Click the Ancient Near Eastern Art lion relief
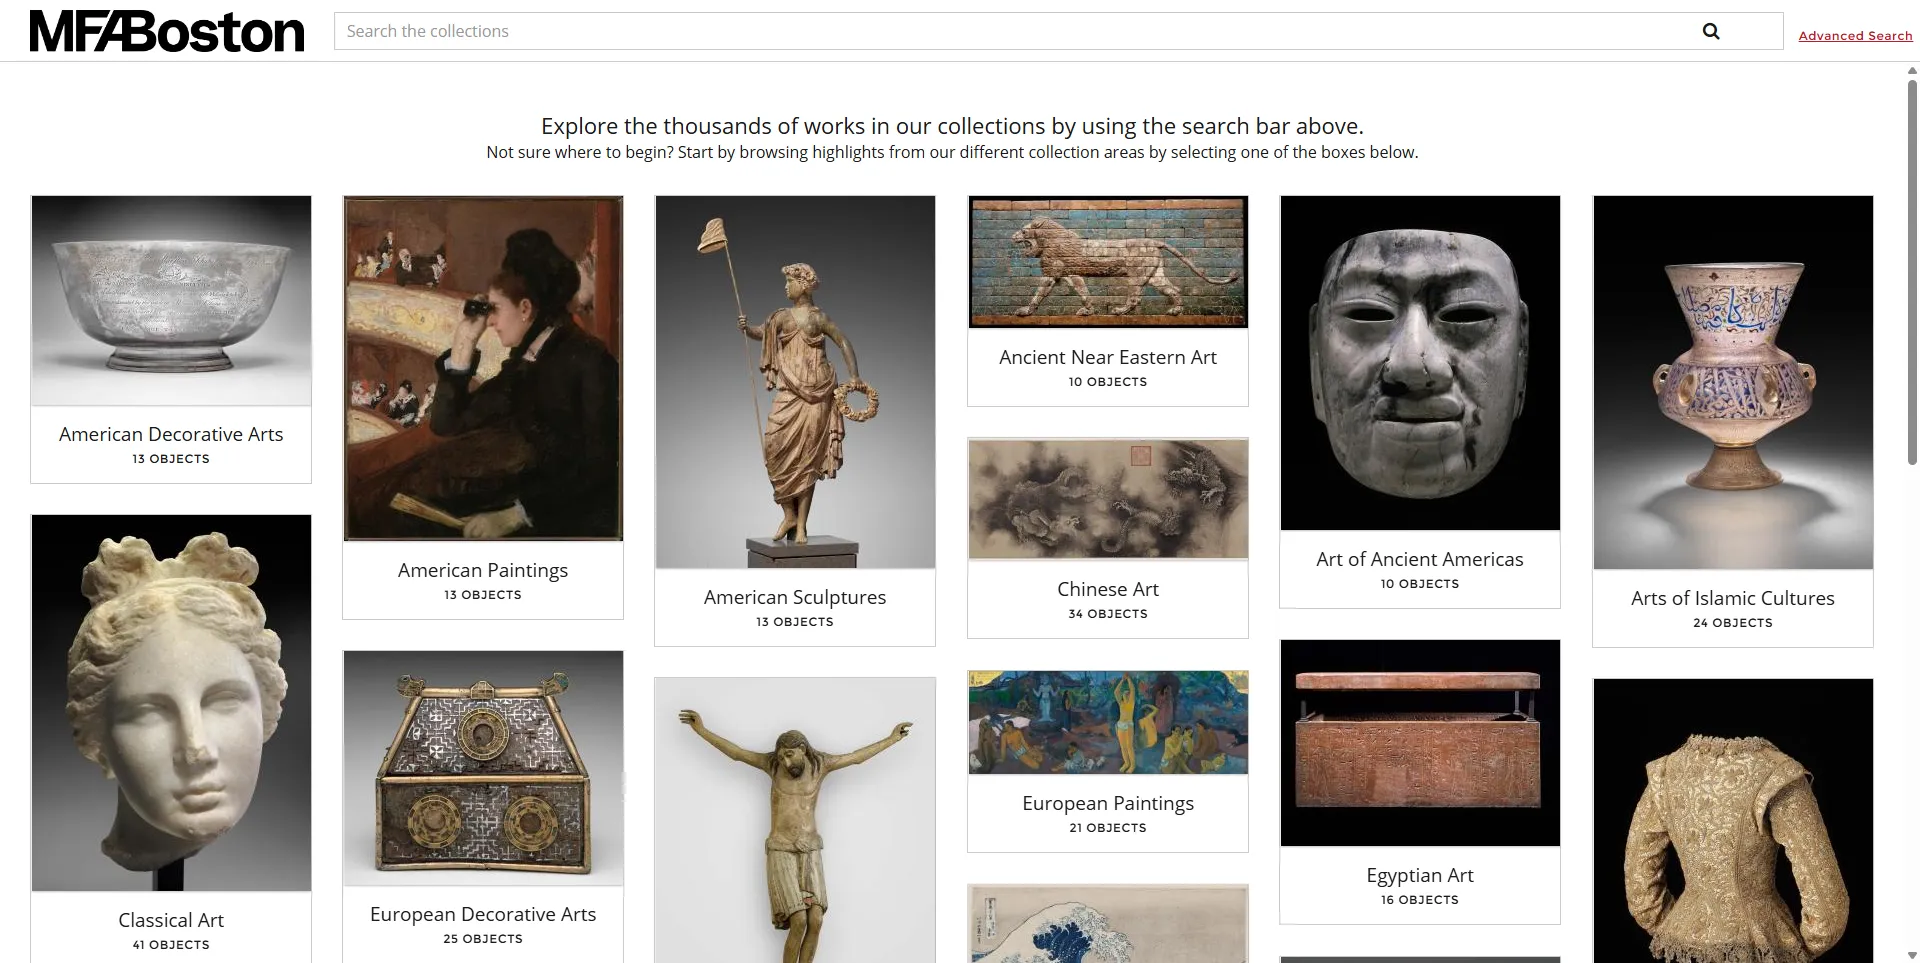 pos(1107,262)
